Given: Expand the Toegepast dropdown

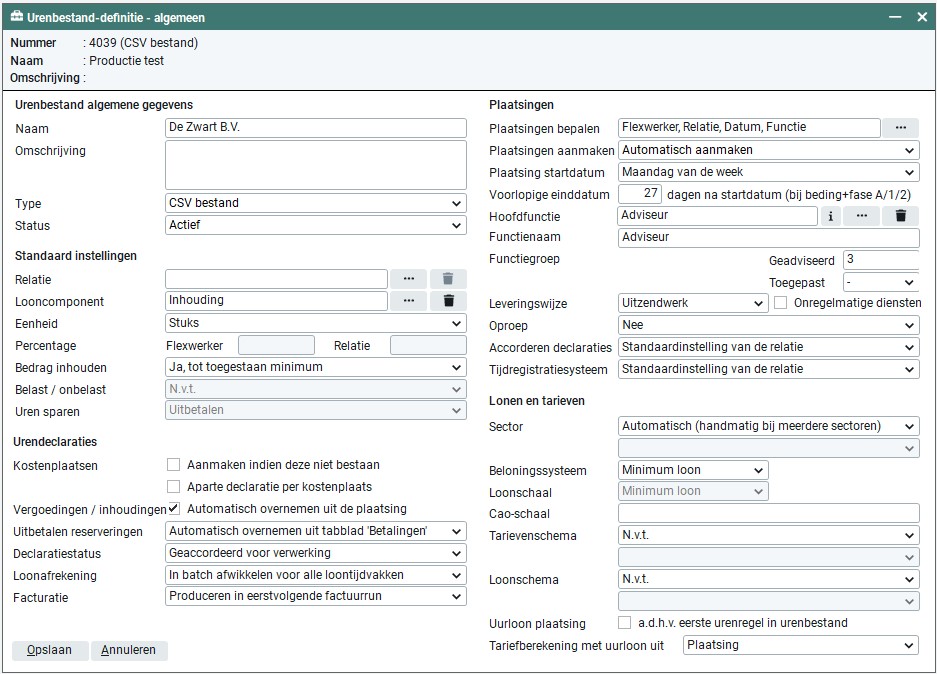Looking at the screenshot, I should coord(881,282).
